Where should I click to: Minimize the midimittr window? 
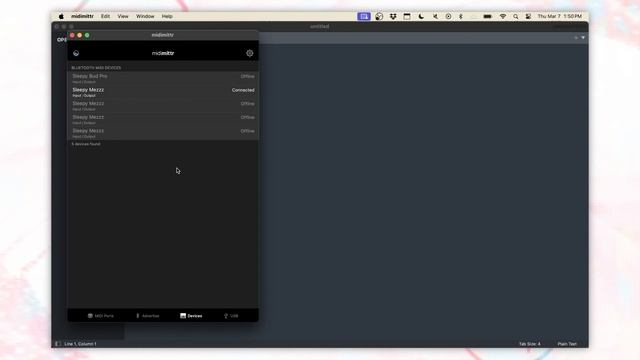(80, 35)
